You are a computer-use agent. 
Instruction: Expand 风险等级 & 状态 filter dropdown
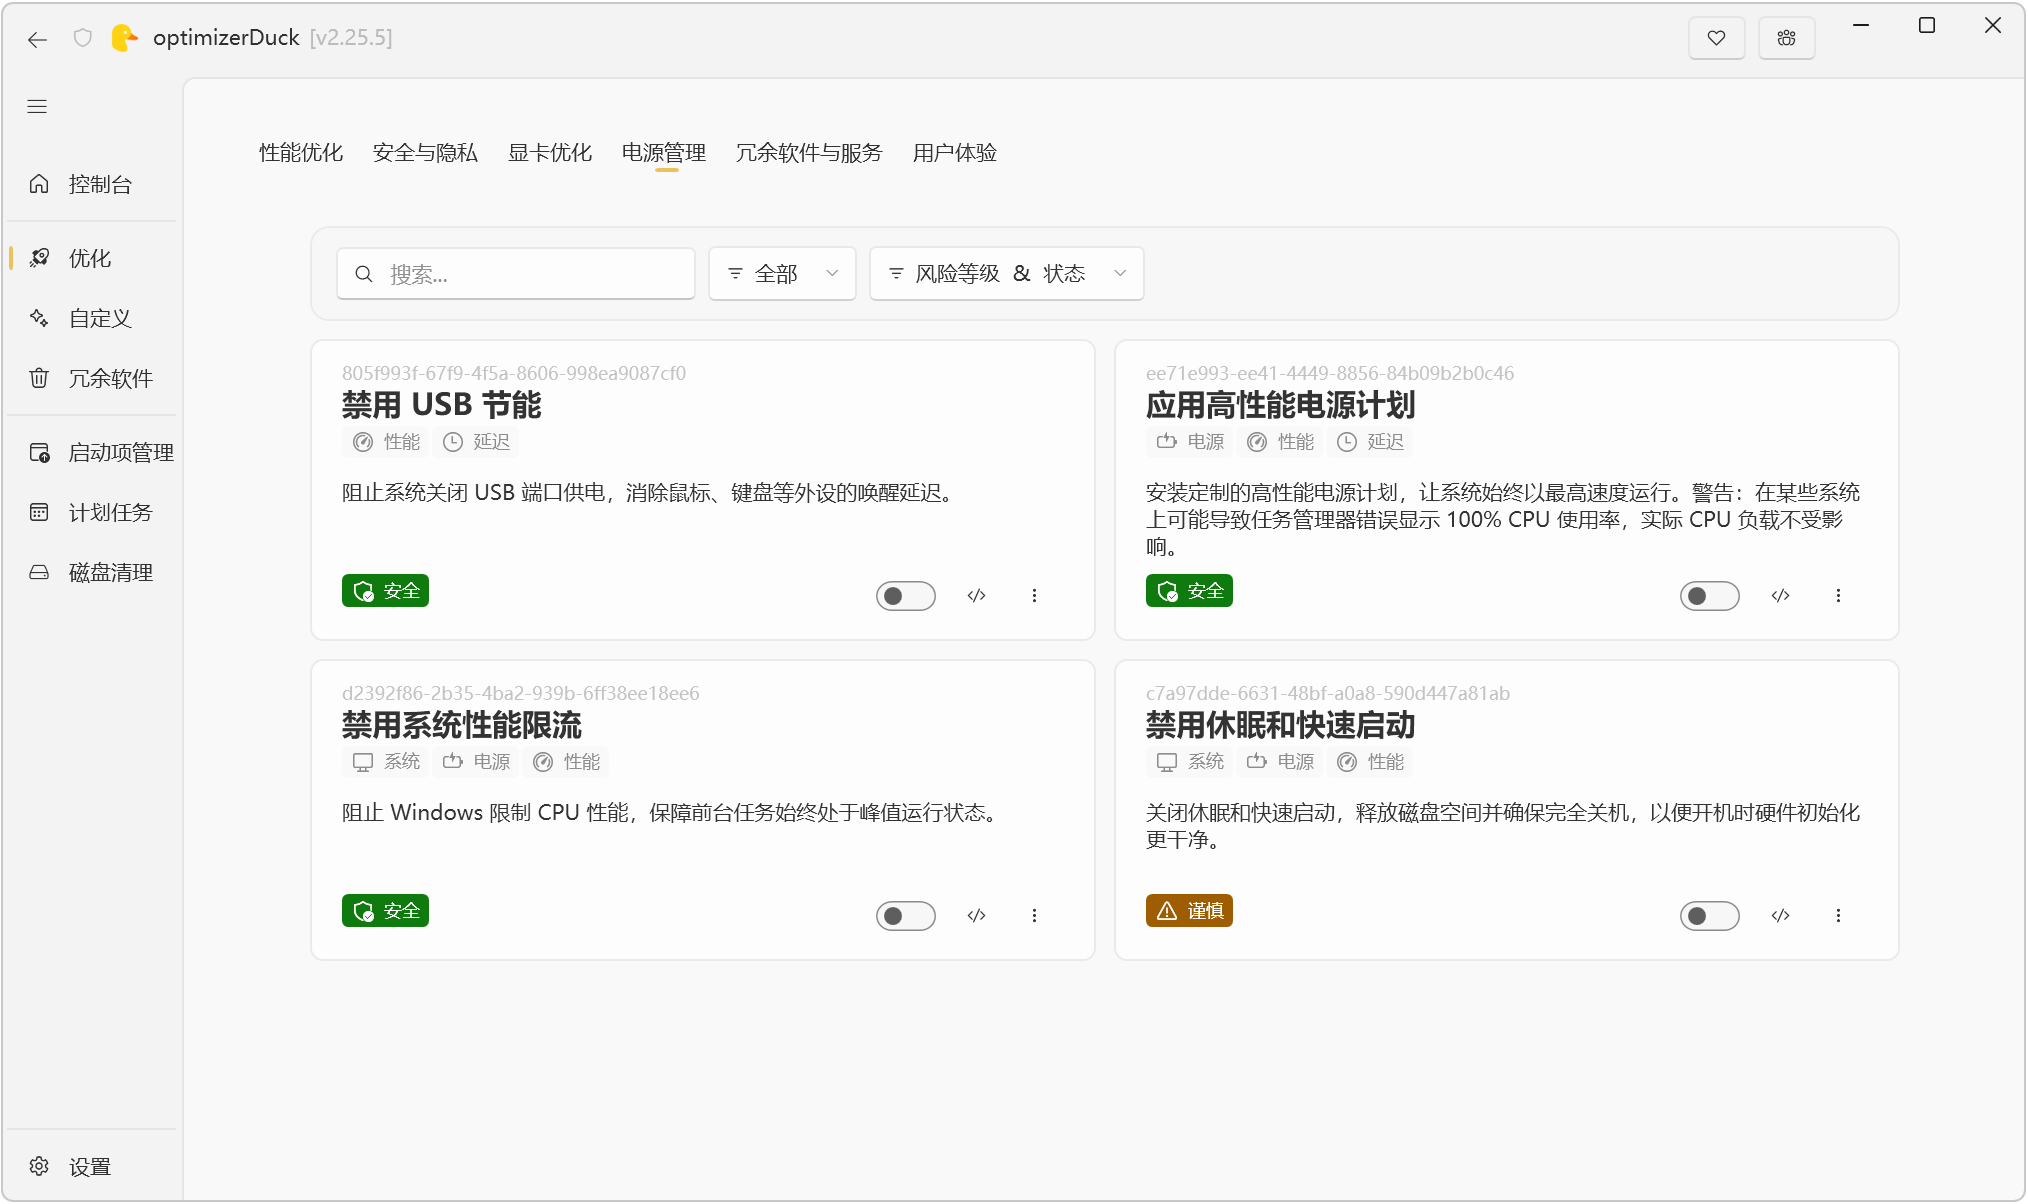(x=1006, y=274)
